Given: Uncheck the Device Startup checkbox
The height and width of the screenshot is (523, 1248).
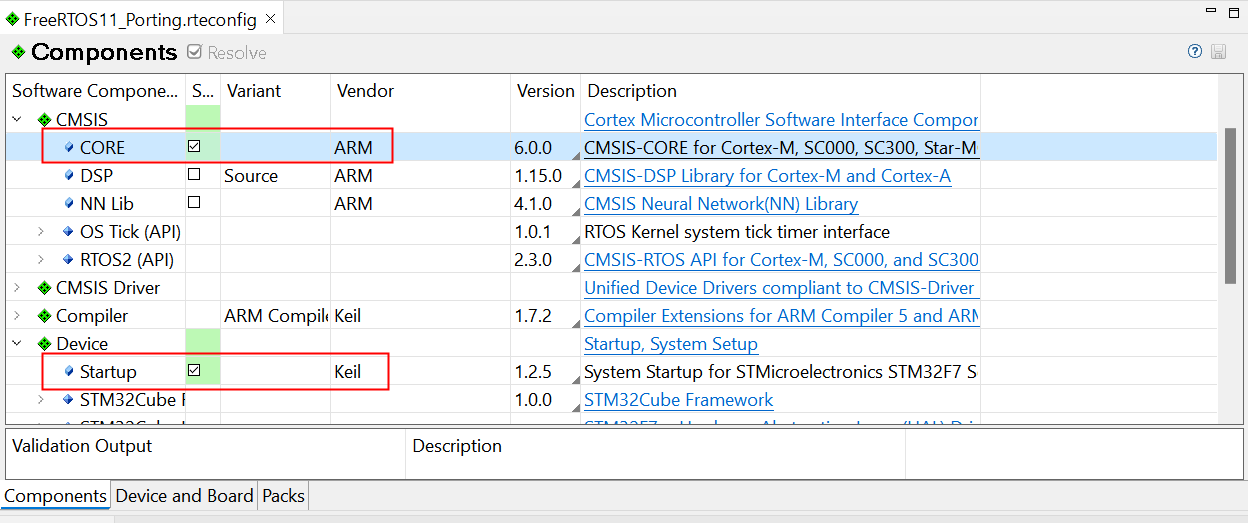Looking at the screenshot, I should point(194,371).
